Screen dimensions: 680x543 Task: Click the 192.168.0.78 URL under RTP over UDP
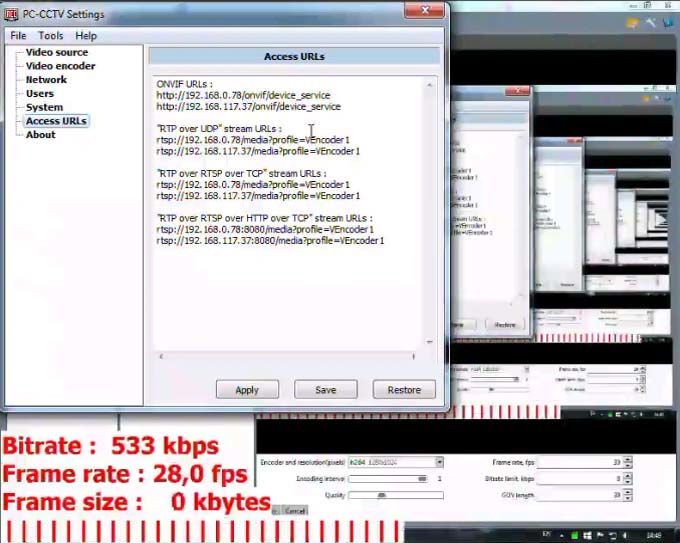click(x=253, y=140)
